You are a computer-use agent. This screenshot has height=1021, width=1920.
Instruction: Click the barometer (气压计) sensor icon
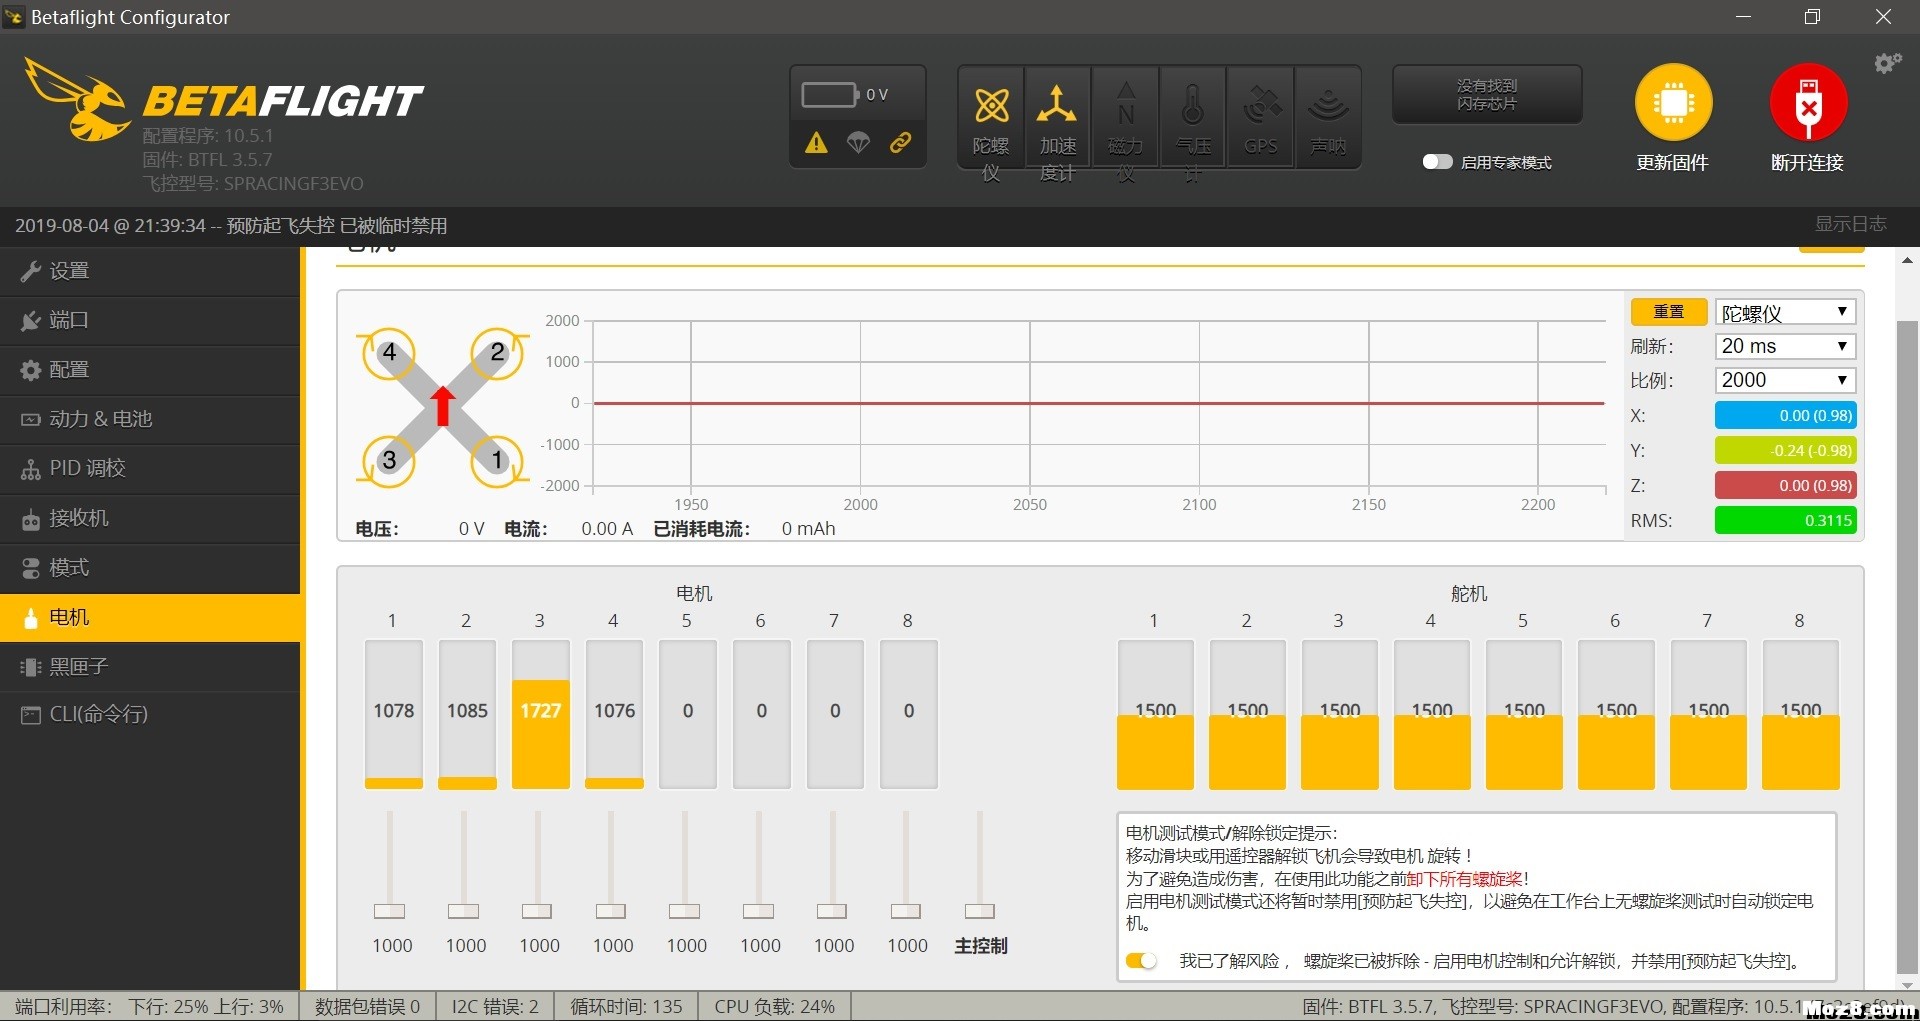[1192, 120]
